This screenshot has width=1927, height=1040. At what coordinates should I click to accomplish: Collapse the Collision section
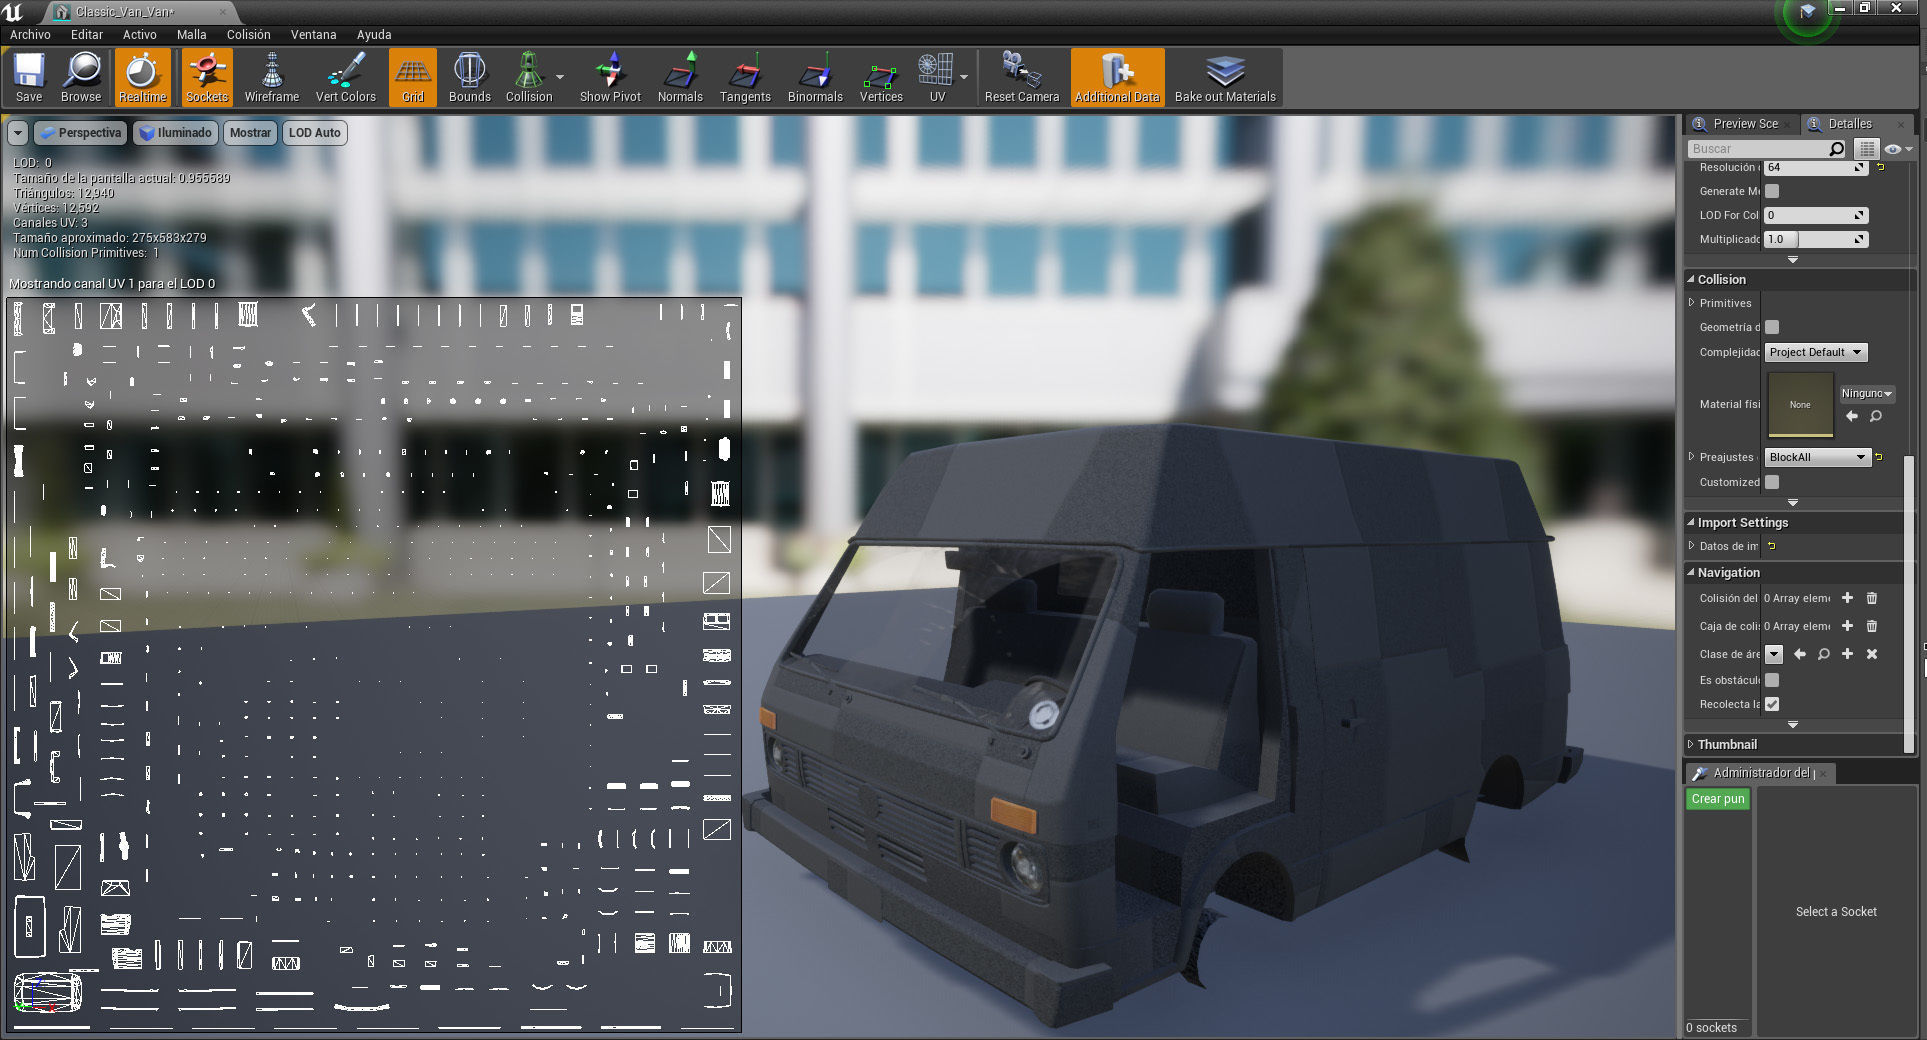click(x=1691, y=279)
